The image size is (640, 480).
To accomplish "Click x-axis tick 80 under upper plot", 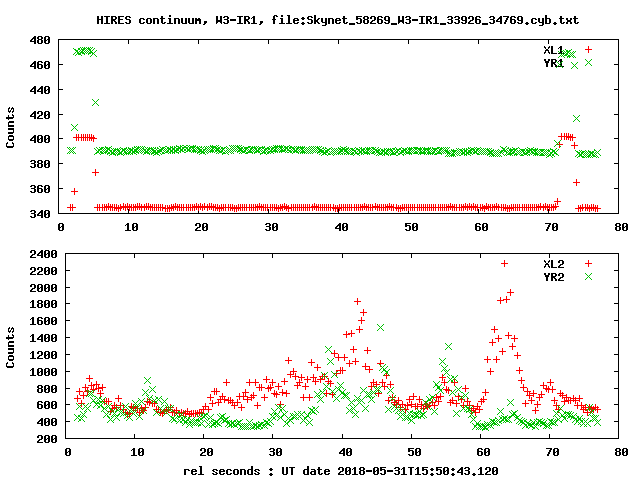I will pyautogui.click(x=621, y=227).
